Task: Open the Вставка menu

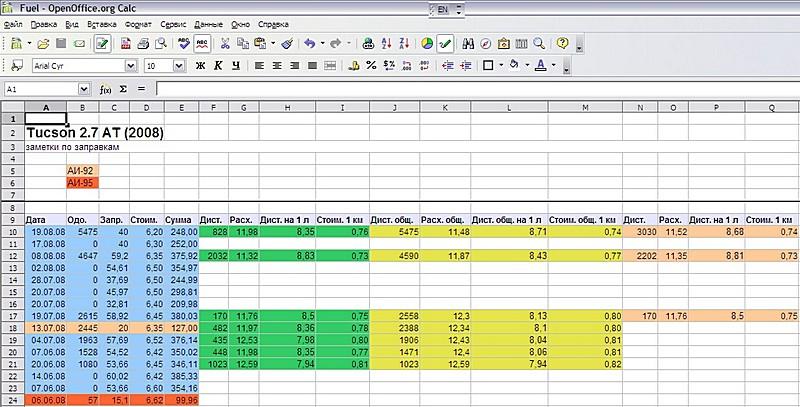Action: (102, 24)
